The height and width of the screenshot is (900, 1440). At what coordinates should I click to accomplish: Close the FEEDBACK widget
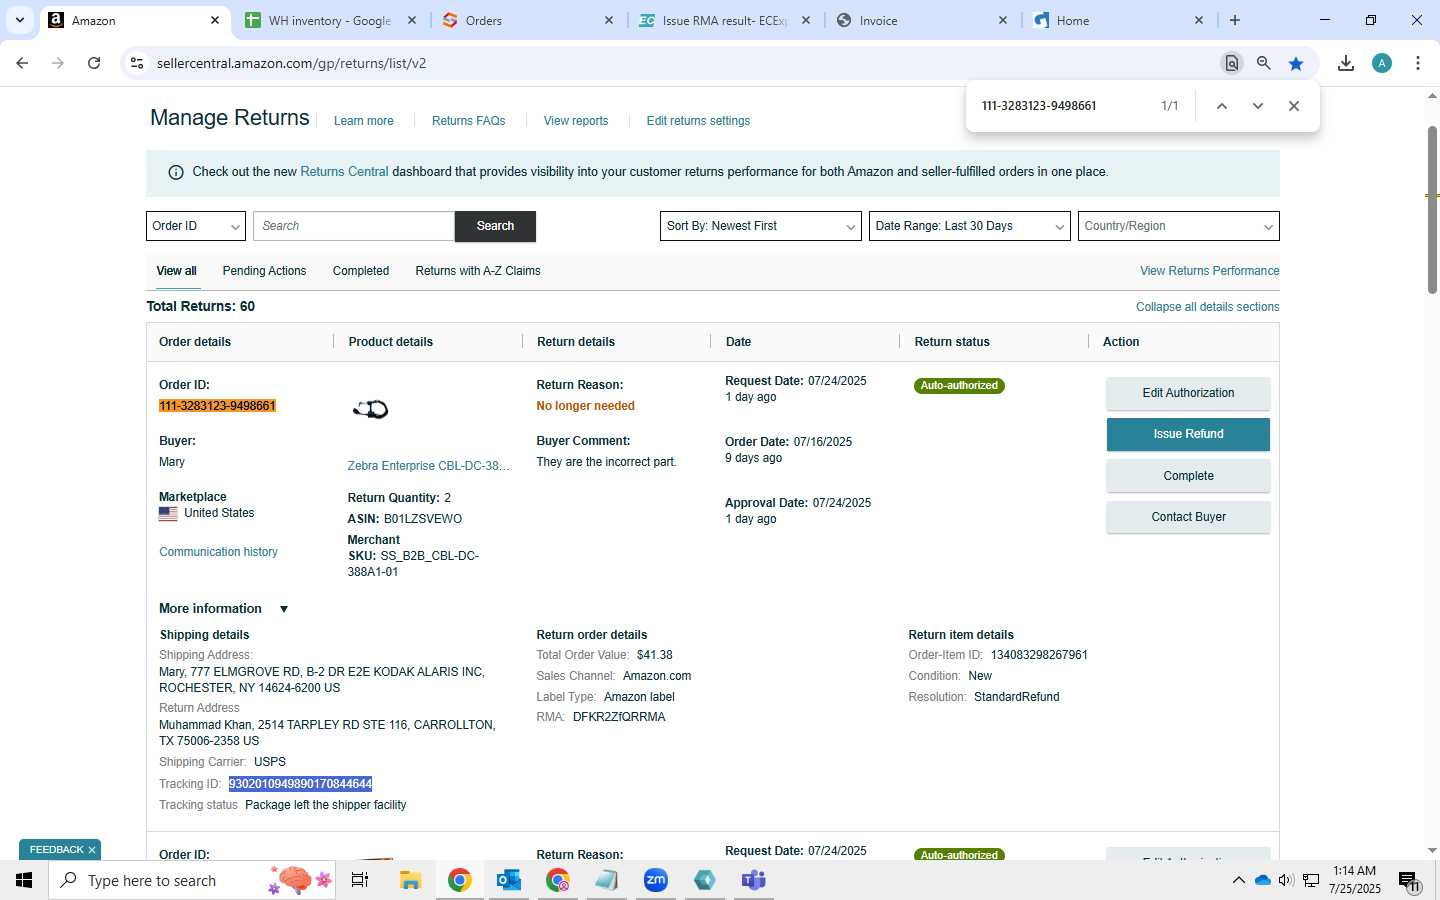pos(92,850)
